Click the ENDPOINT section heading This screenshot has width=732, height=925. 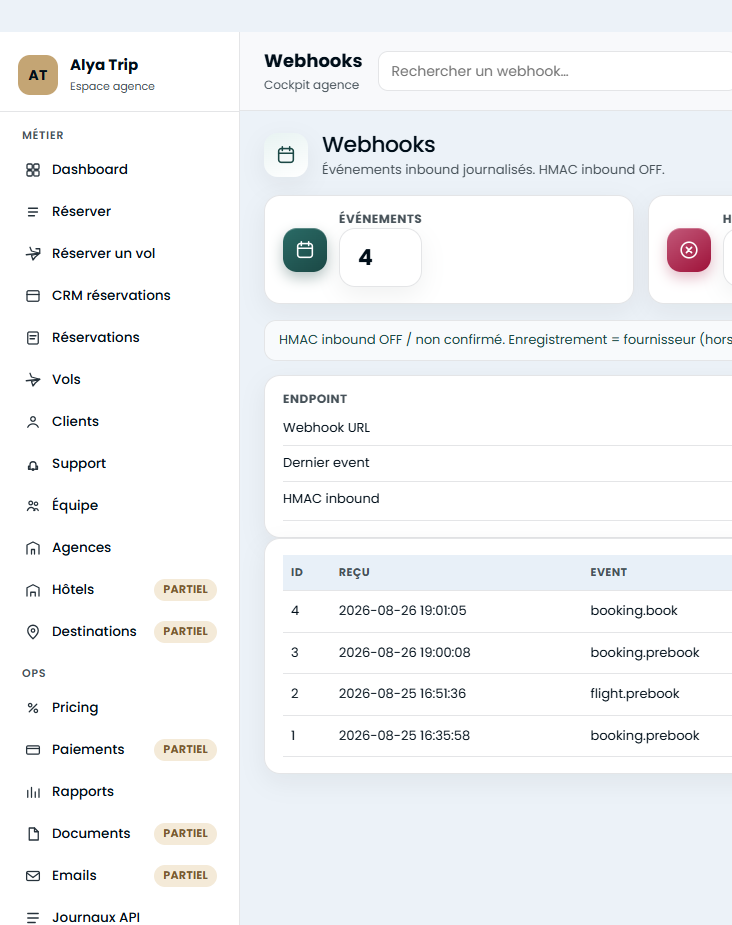pos(315,399)
